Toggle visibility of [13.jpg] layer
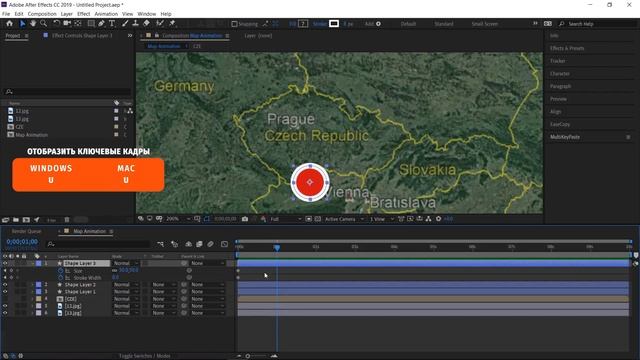Screen dimensions: 640x360 coord(5,313)
